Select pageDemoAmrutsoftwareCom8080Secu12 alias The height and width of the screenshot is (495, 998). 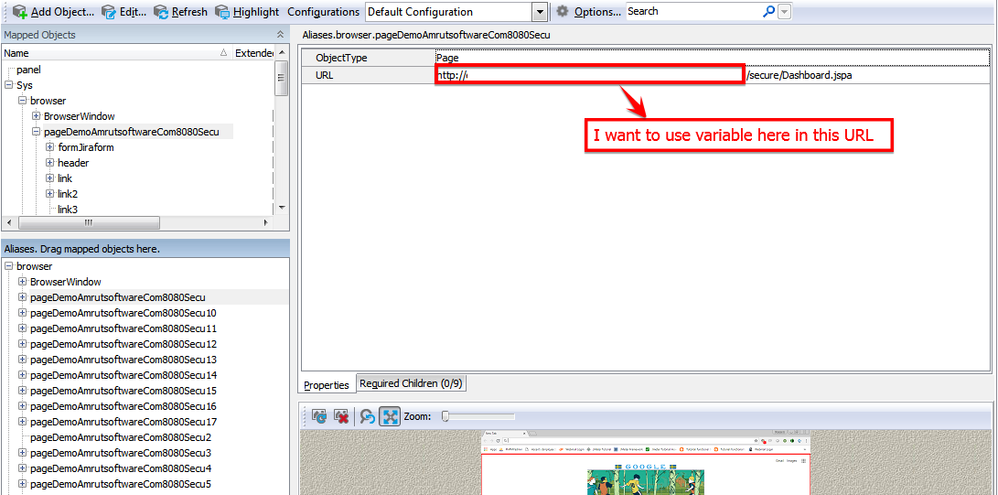coord(123,344)
